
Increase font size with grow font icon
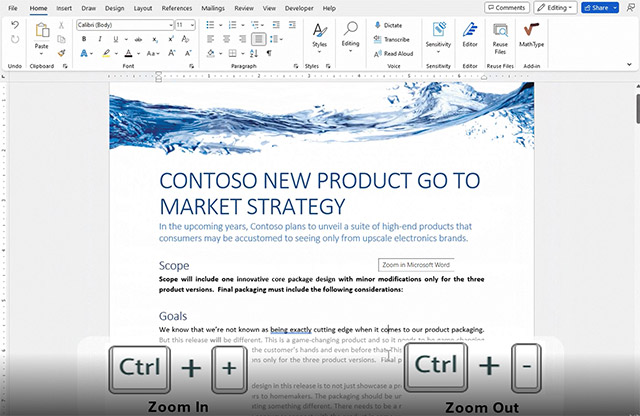click(x=172, y=53)
